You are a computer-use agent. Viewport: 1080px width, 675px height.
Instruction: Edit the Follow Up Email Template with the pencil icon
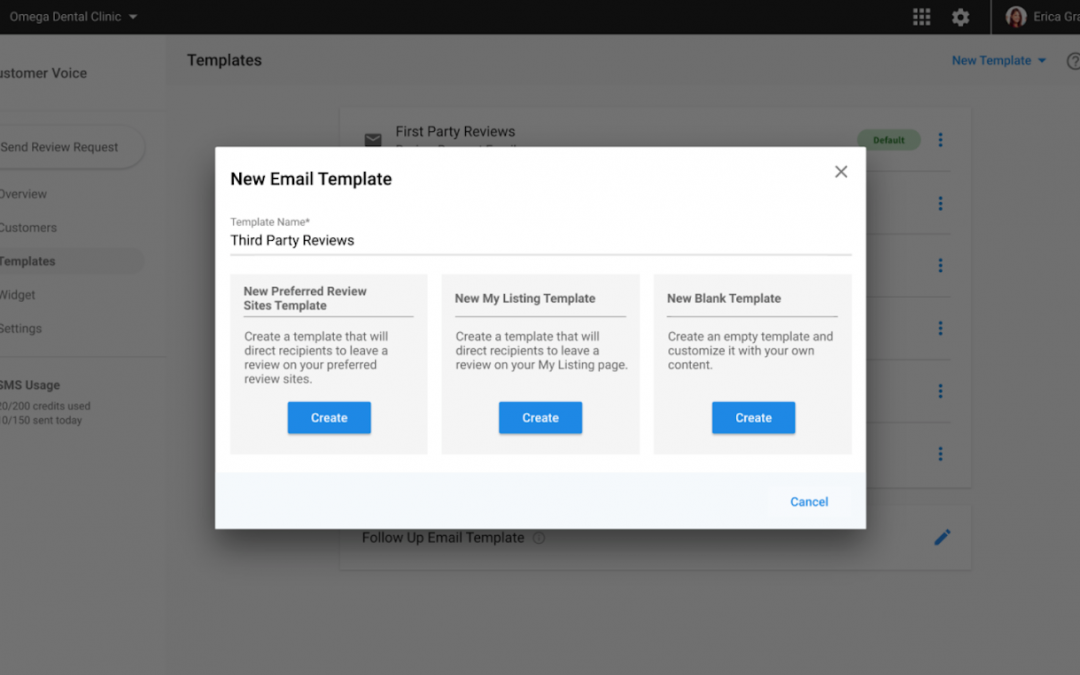942,537
